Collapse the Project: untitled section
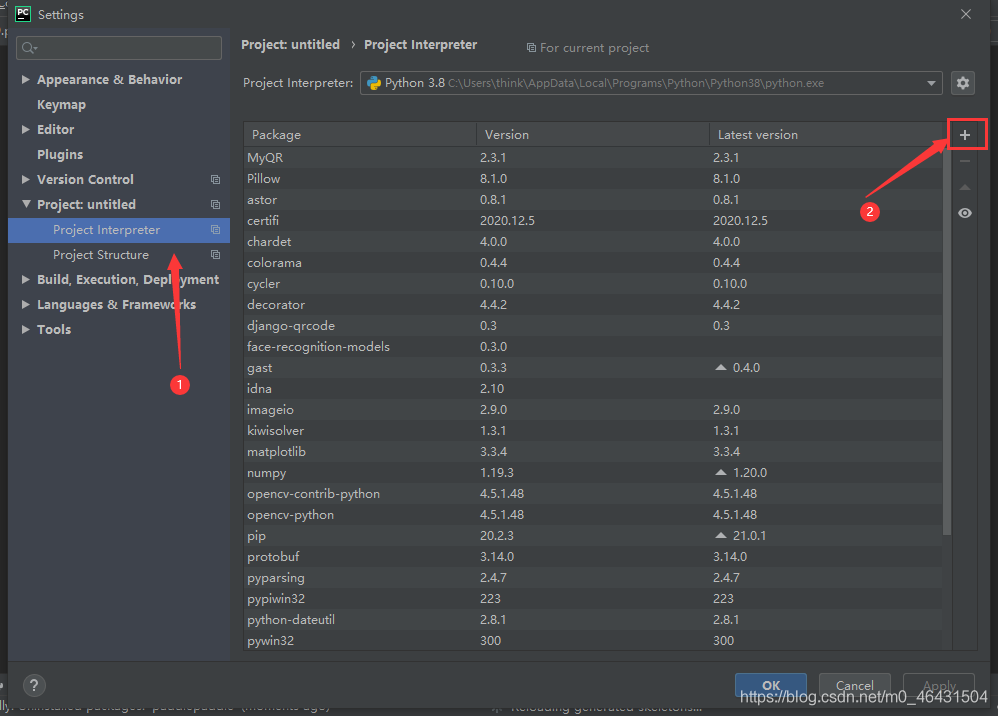 click(26, 205)
